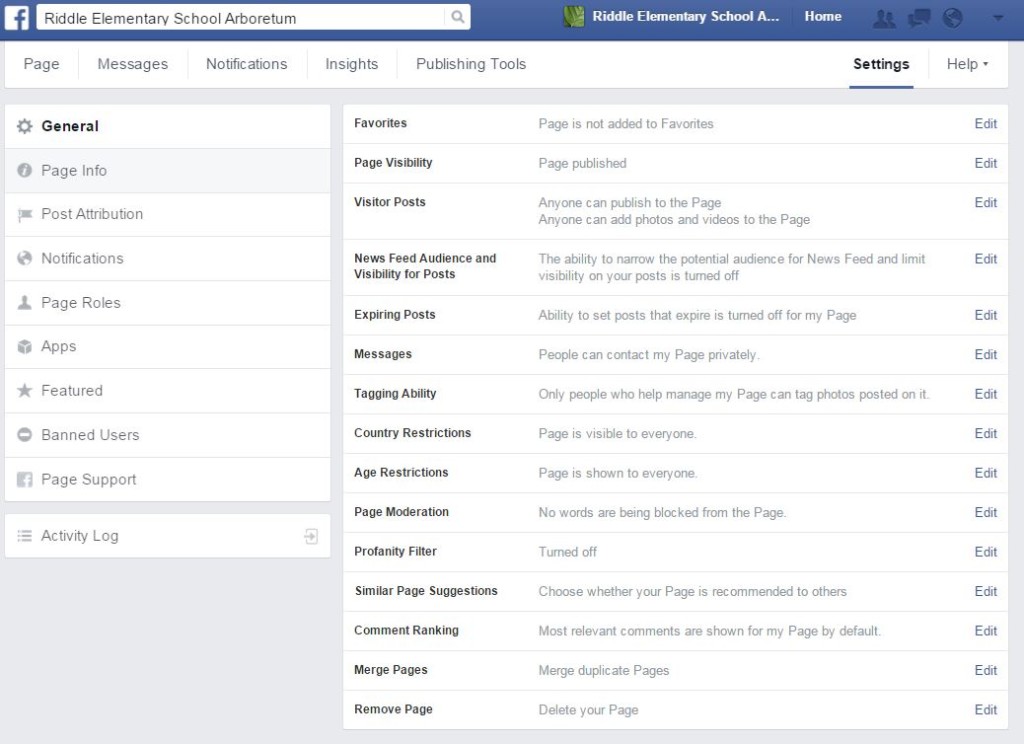The height and width of the screenshot is (744, 1024).
Task: Click the 'Turned off' Profanity Filter text
Action: [x=567, y=552]
